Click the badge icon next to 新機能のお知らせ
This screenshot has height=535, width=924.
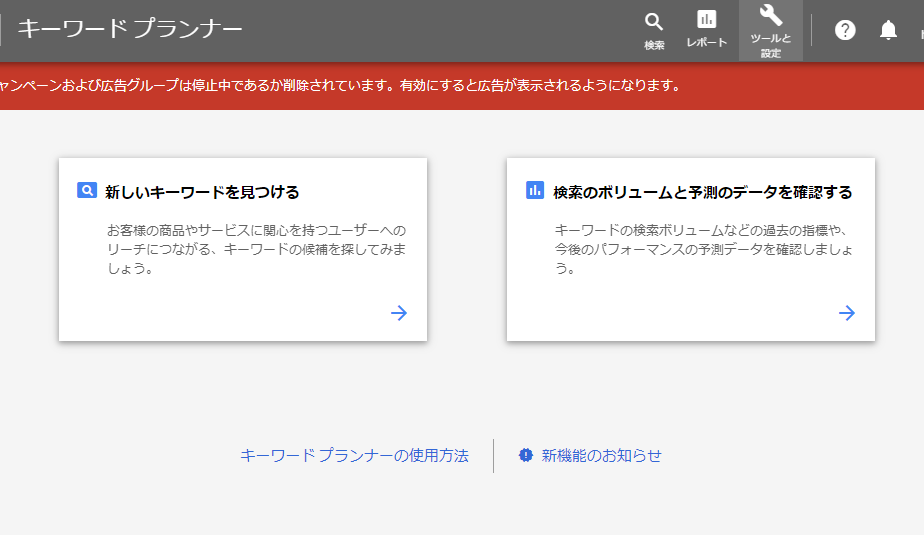coord(526,455)
